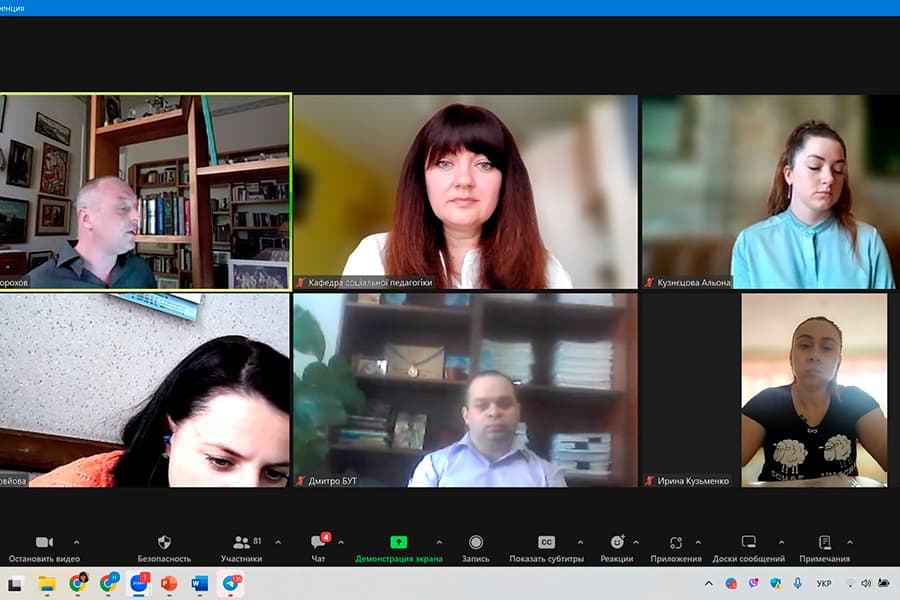Expand the arrow next to Приложения
The image size is (900, 600).
(698, 541)
